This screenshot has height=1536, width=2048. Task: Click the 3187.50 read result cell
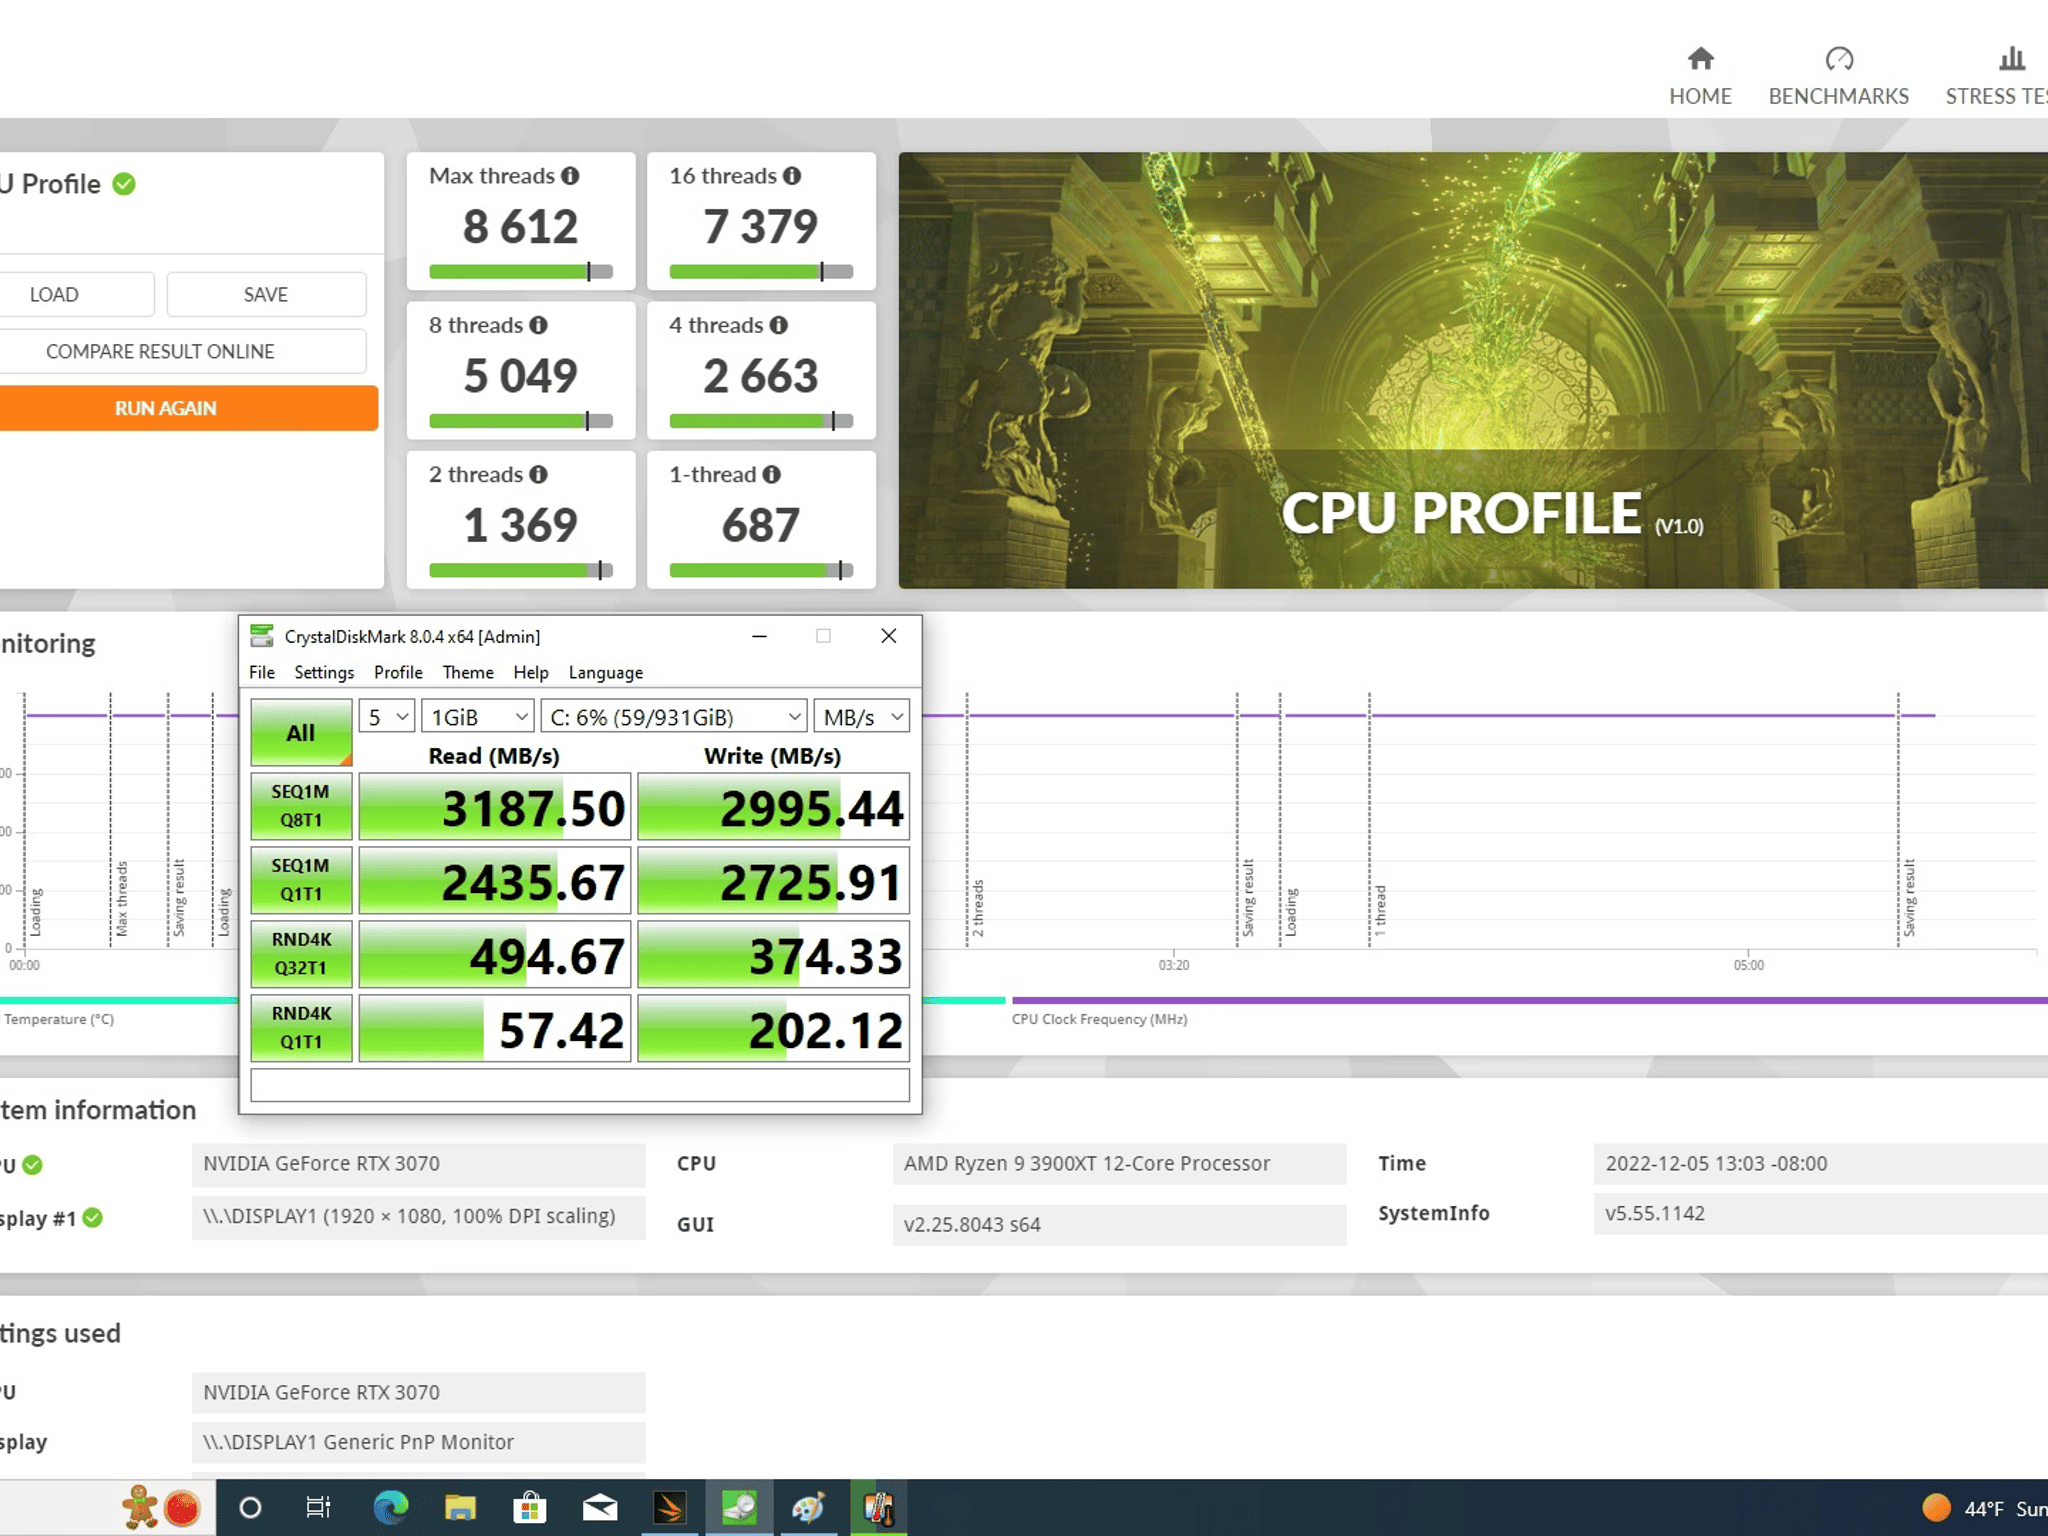coord(495,806)
